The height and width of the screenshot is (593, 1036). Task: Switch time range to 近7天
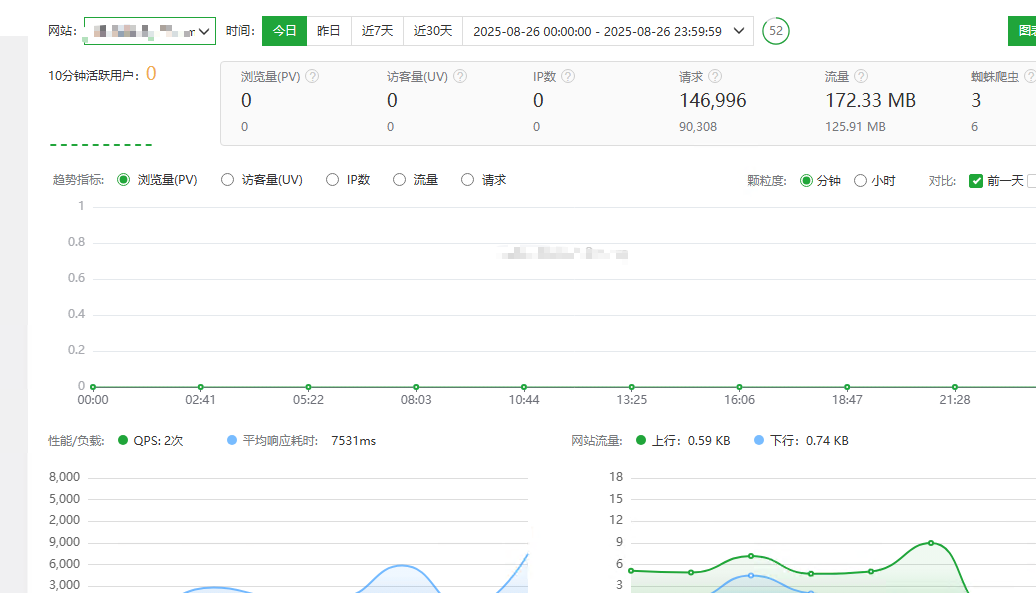click(x=377, y=31)
